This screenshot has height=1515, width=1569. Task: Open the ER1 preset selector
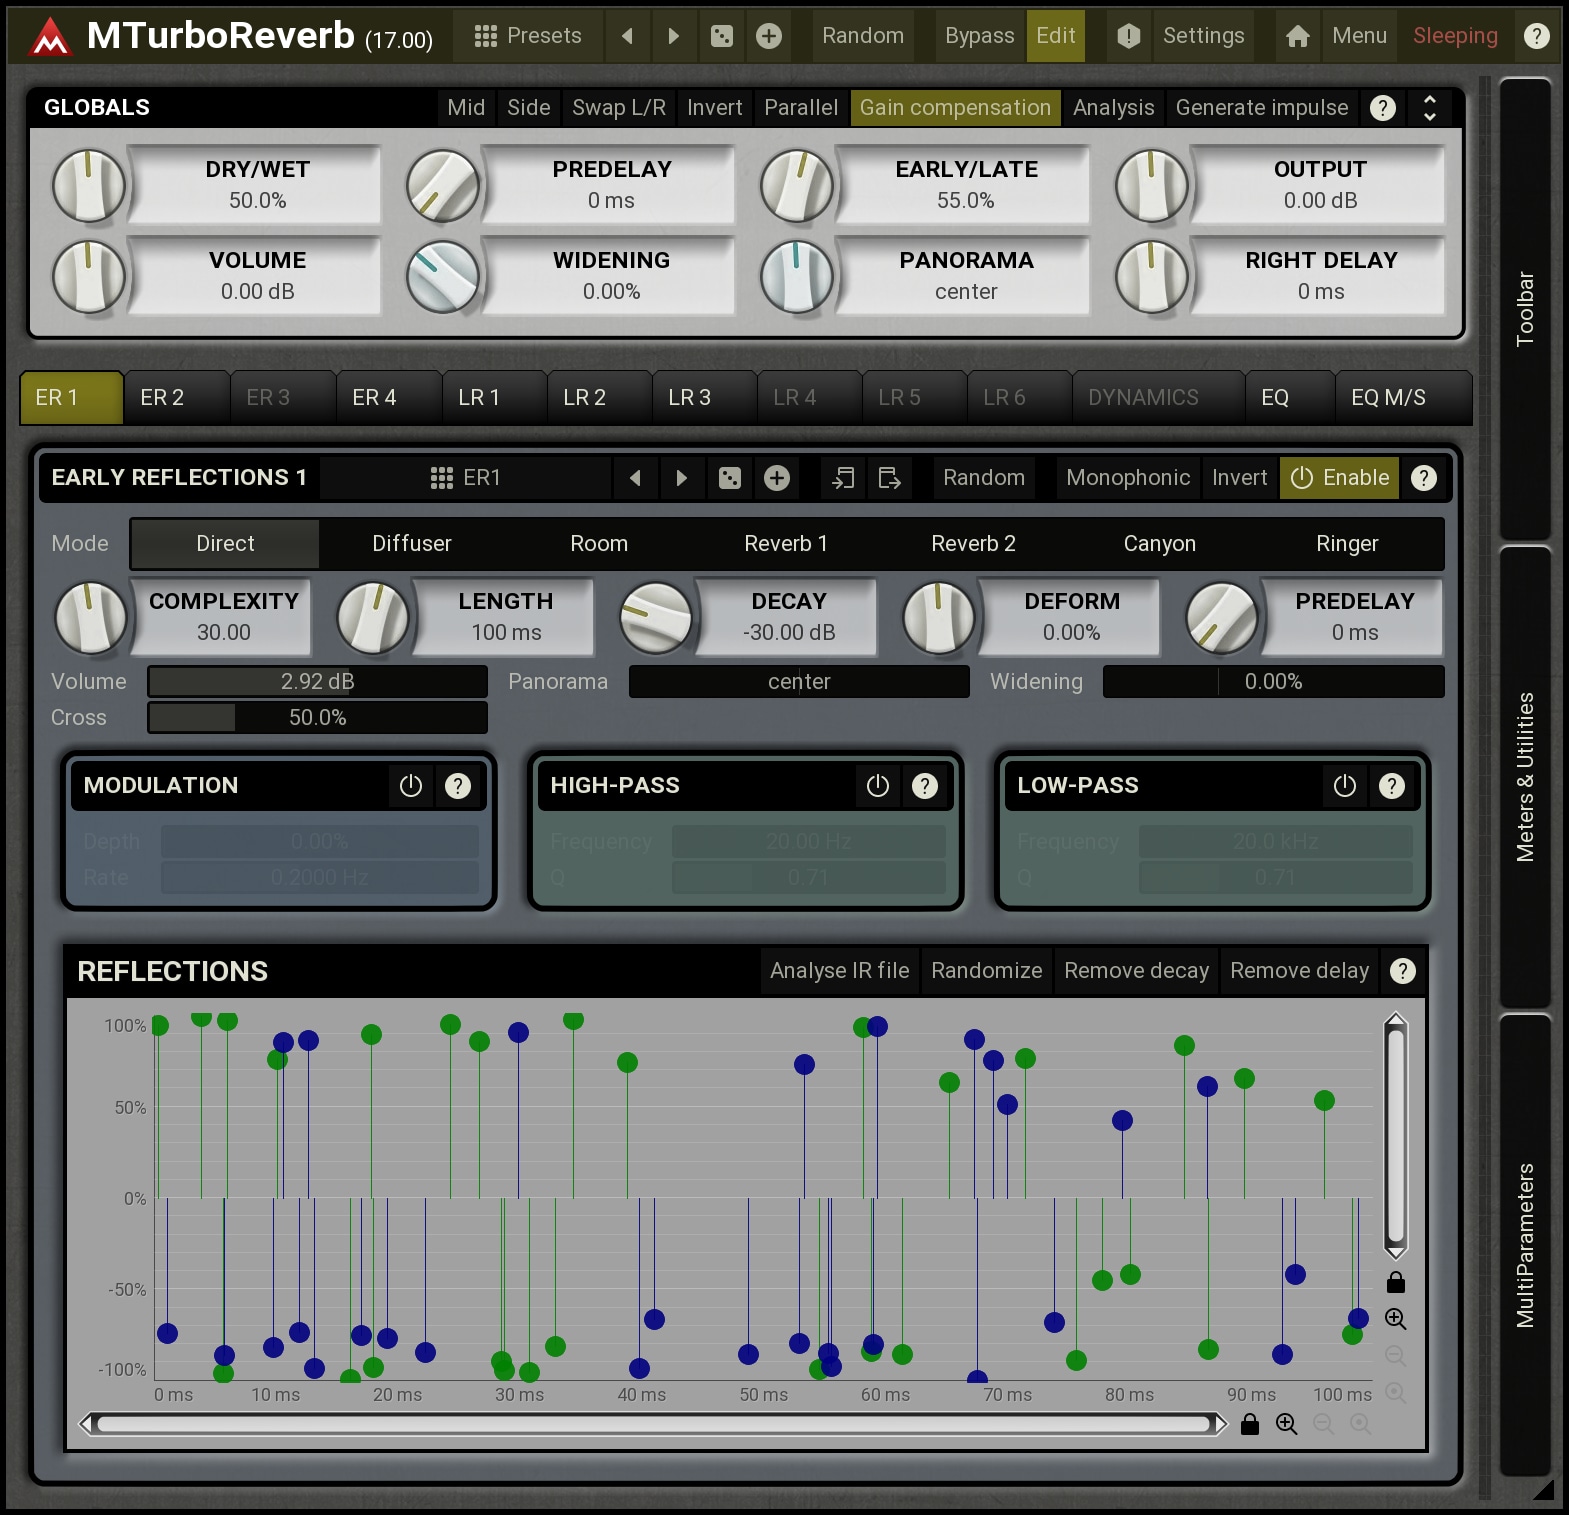(x=465, y=478)
